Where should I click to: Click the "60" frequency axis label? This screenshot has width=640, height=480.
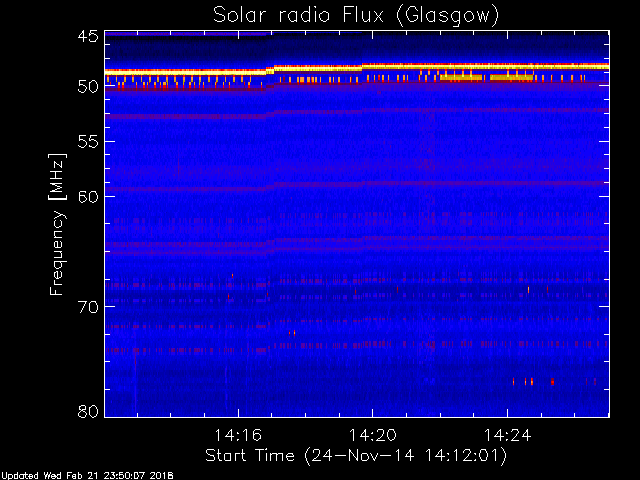(x=88, y=197)
